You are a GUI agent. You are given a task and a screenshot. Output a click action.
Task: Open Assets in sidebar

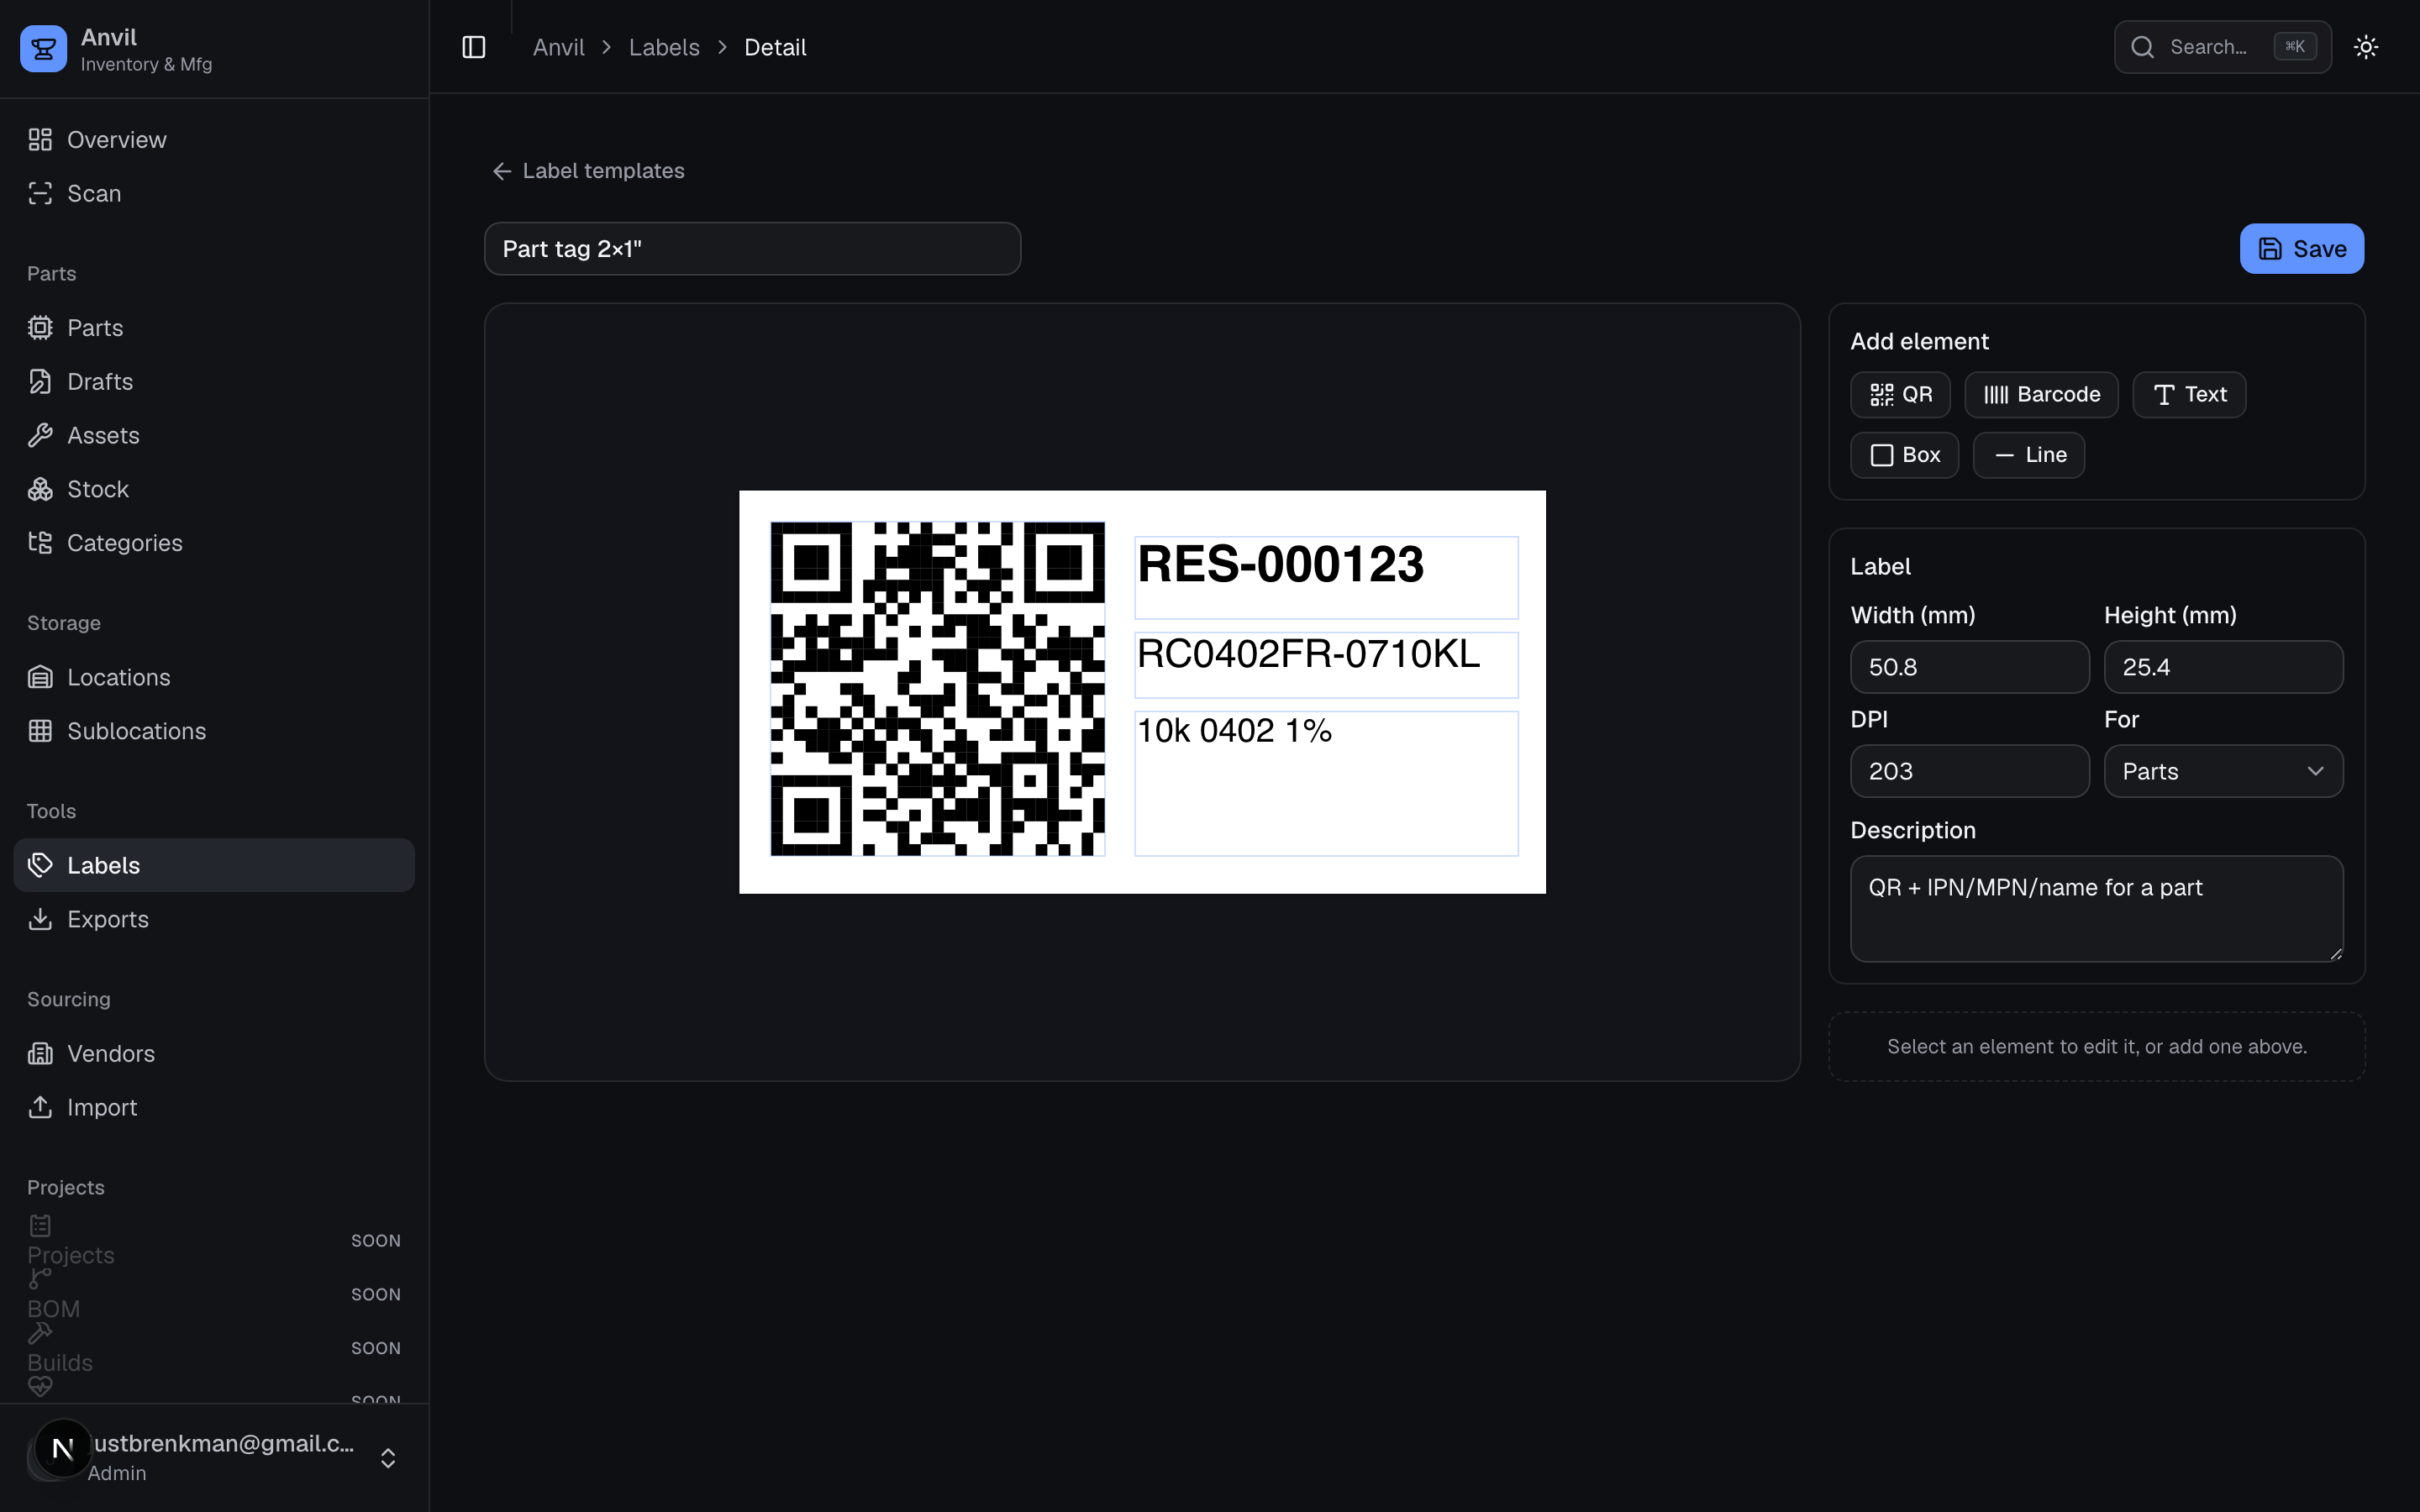214,436
